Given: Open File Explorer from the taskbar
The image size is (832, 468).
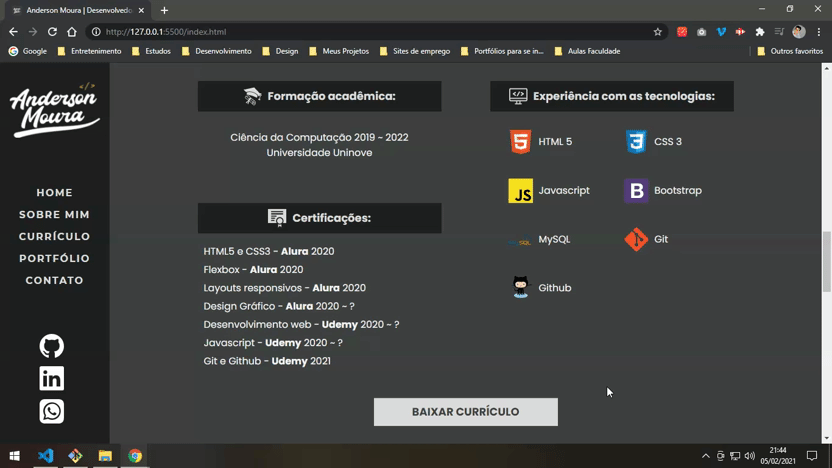Looking at the screenshot, I should click(105, 456).
